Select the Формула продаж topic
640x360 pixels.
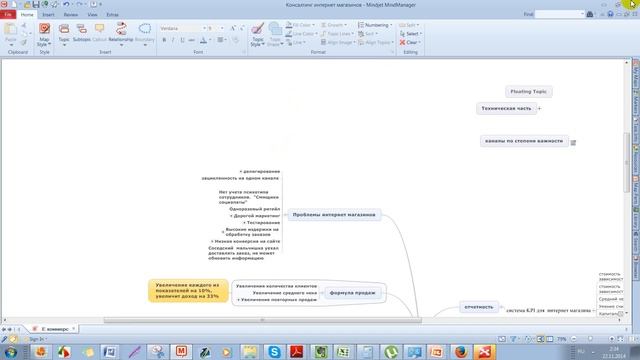[352, 293]
